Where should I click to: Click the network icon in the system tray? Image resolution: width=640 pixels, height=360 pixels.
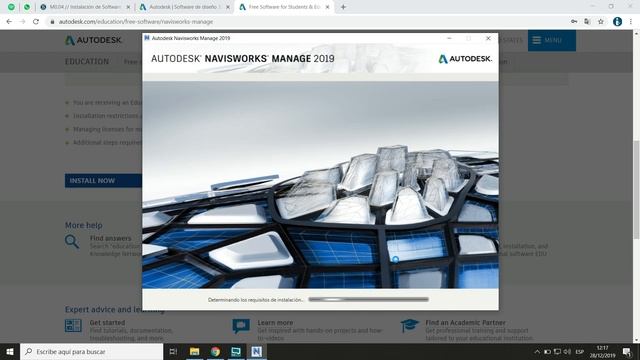tap(557, 351)
